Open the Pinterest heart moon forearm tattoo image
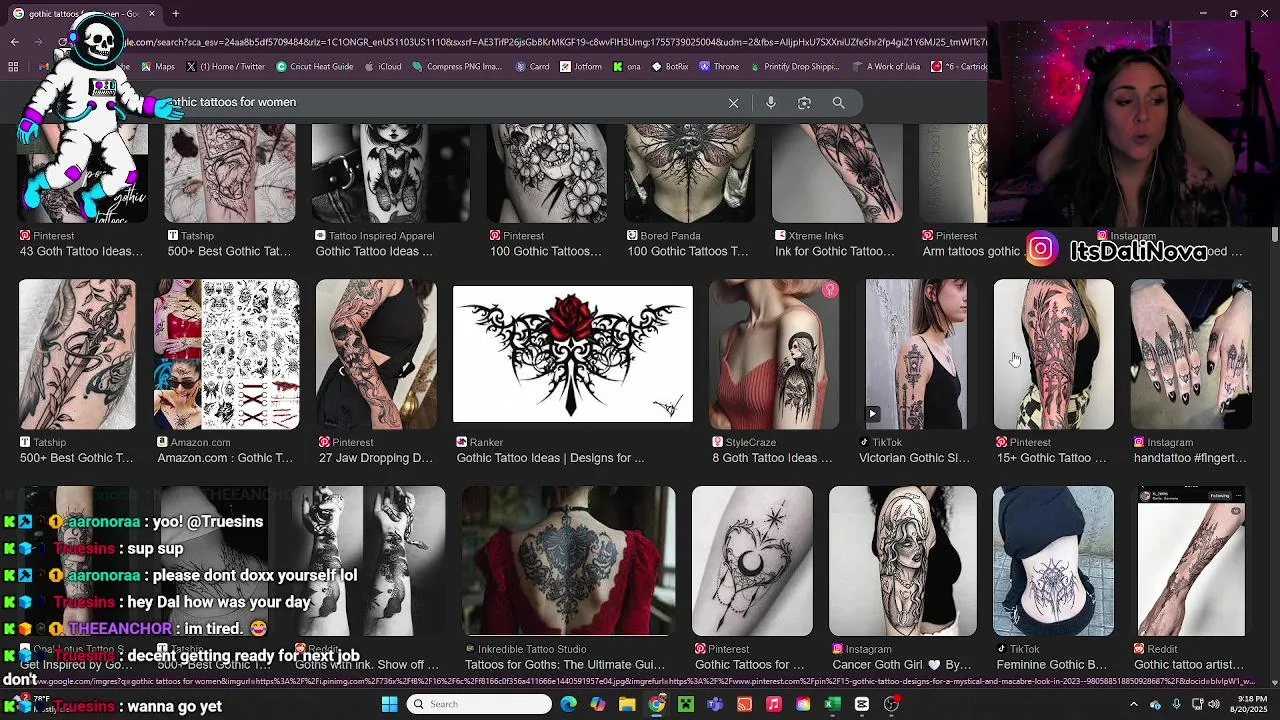The image size is (1280, 720). point(752,560)
